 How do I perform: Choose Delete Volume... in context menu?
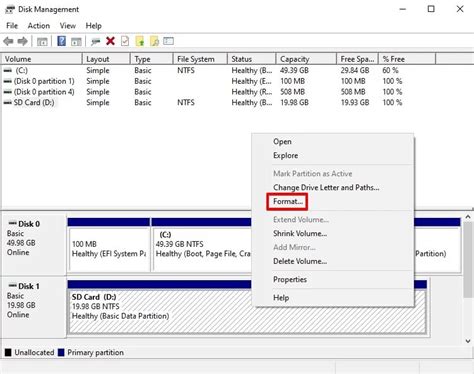point(300,261)
